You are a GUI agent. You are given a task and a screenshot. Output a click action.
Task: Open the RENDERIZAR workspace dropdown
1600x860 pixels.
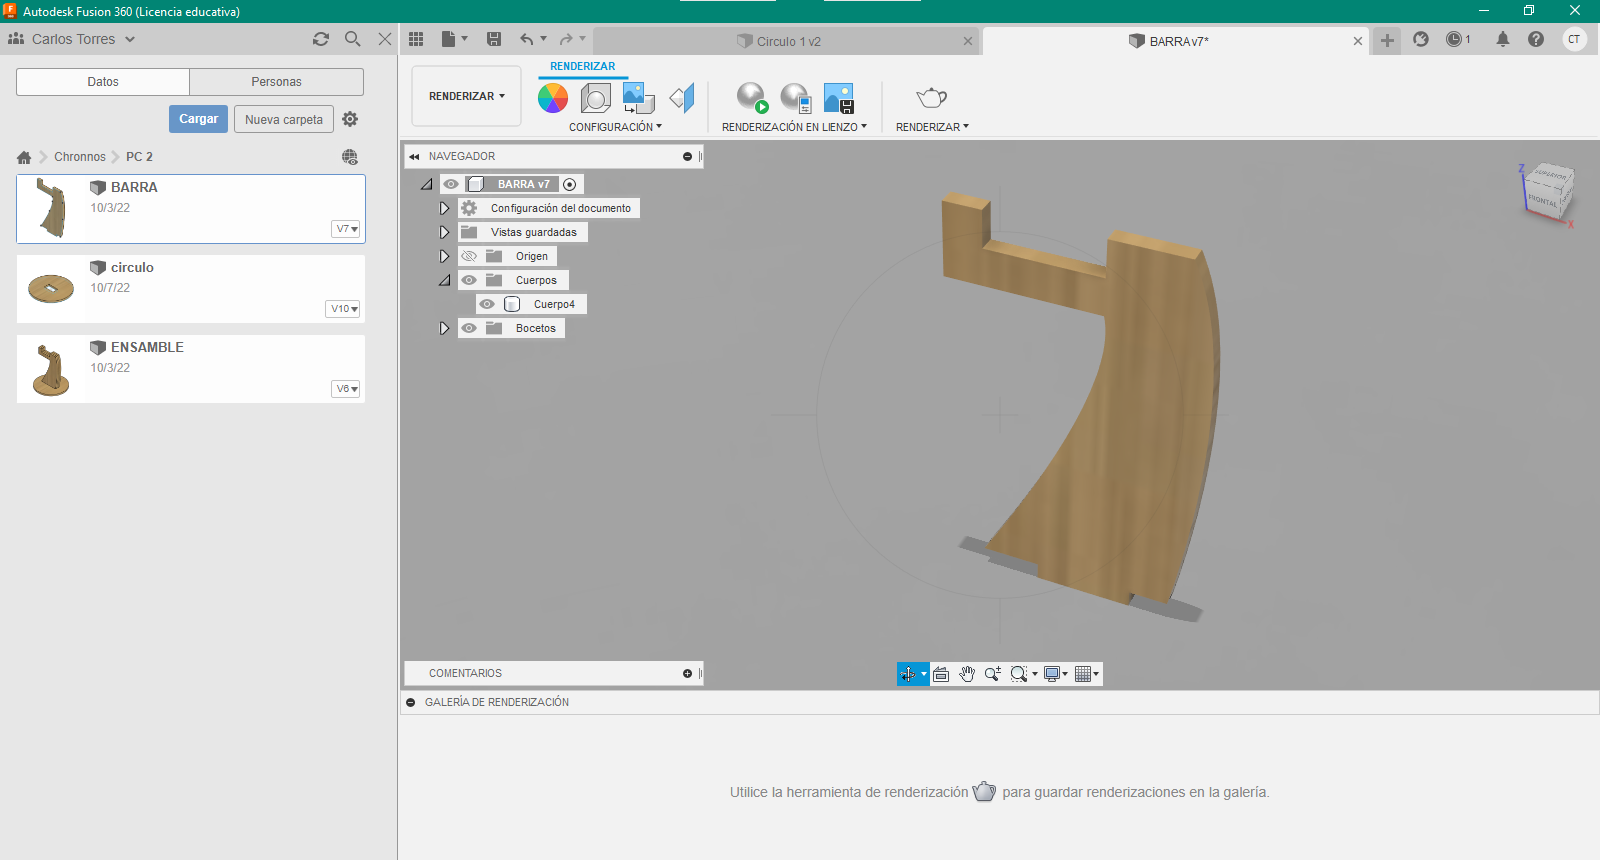[x=467, y=96]
